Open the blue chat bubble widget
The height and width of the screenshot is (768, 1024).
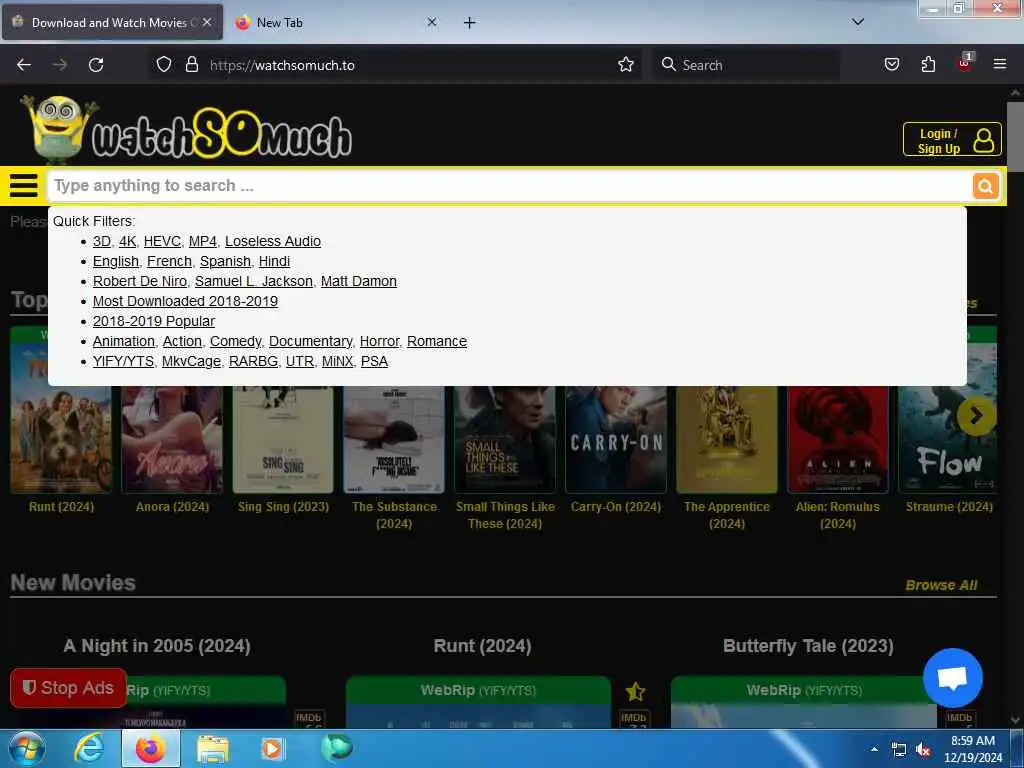[x=953, y=678]
